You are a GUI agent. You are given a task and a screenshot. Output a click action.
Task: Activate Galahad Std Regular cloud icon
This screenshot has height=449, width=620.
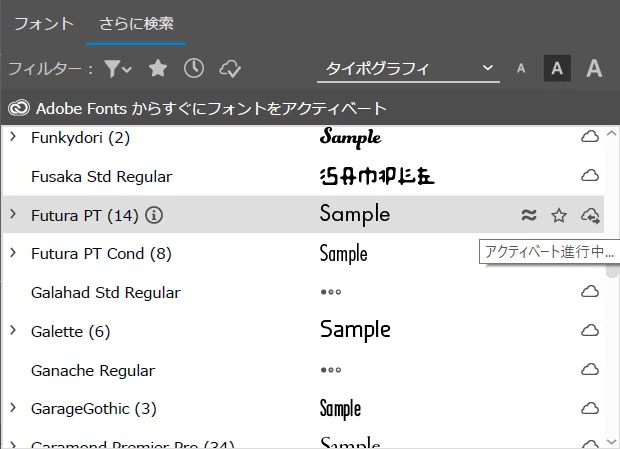[x=590, y=292]
